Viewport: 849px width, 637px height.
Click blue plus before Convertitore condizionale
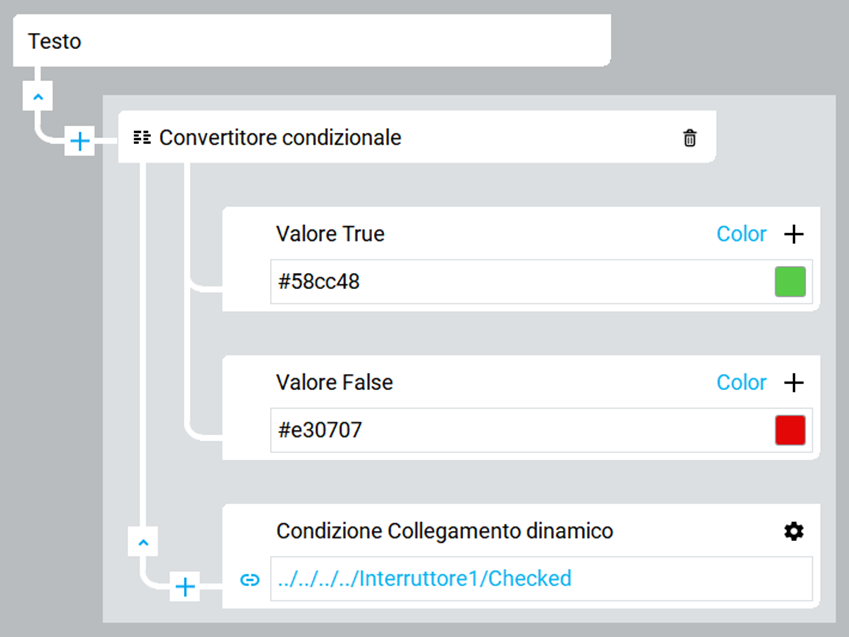[80, 141]
